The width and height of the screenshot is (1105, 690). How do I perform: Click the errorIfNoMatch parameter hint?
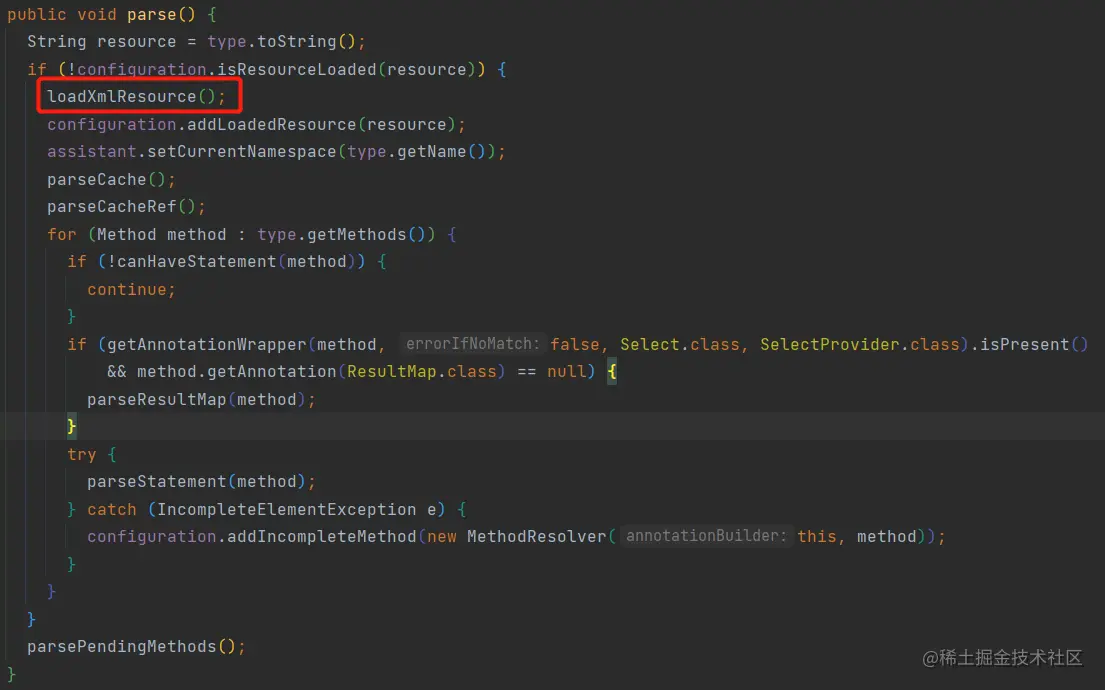point(472,344)
